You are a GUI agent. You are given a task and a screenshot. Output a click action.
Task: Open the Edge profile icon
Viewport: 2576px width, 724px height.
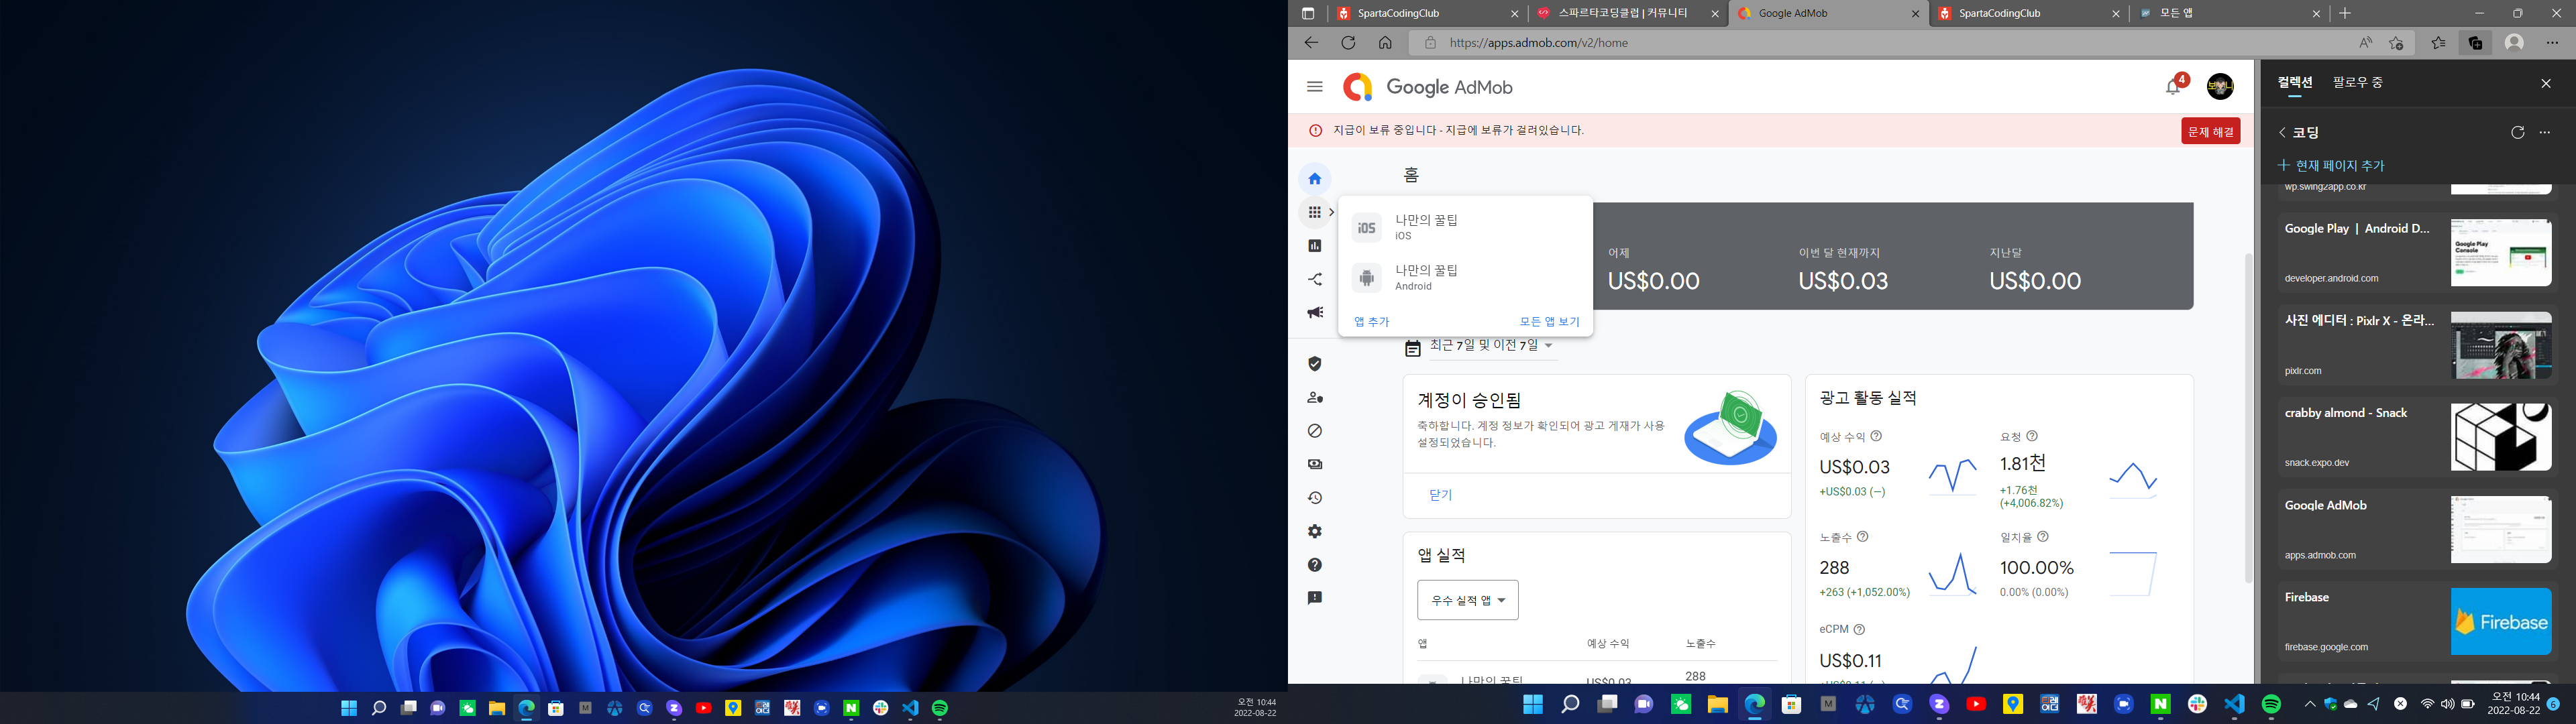[x=2514, y=43]
